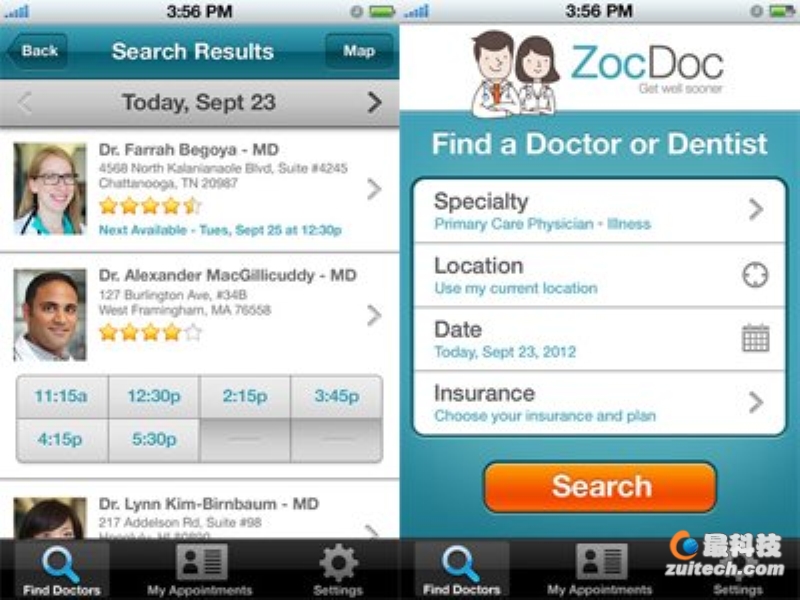The width and height of the screenshot is (800, 600).
Task: Tap the calendar icon in Date row
Action: (756, 338)
